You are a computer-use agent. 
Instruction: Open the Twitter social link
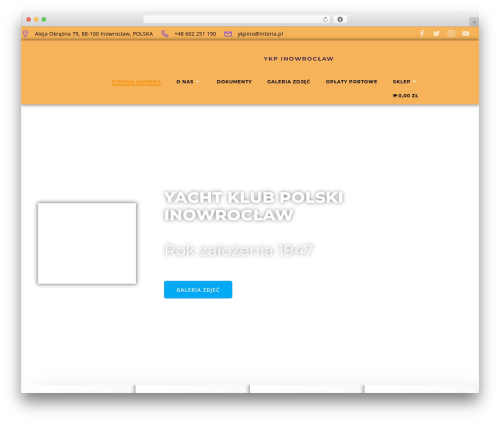pos(436,33)
